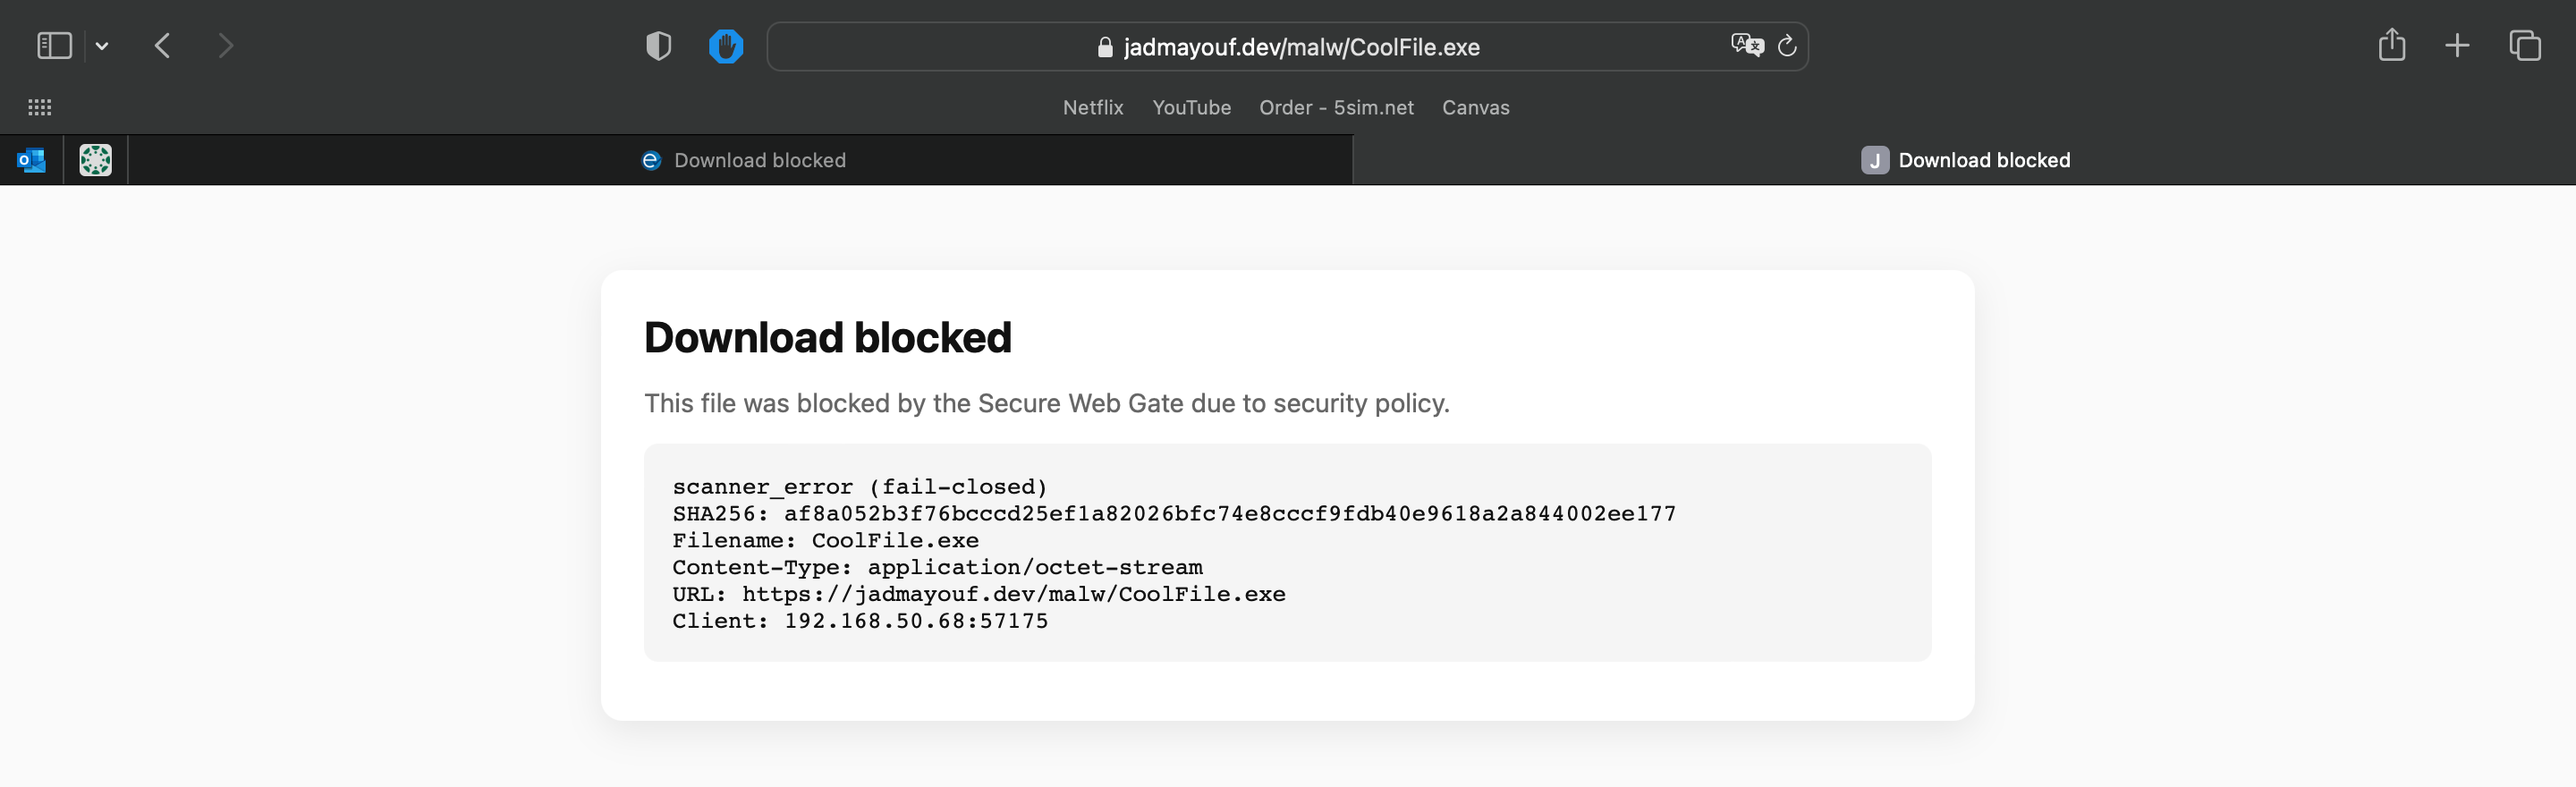Open the privacy report shield icon

pos(658,46)
